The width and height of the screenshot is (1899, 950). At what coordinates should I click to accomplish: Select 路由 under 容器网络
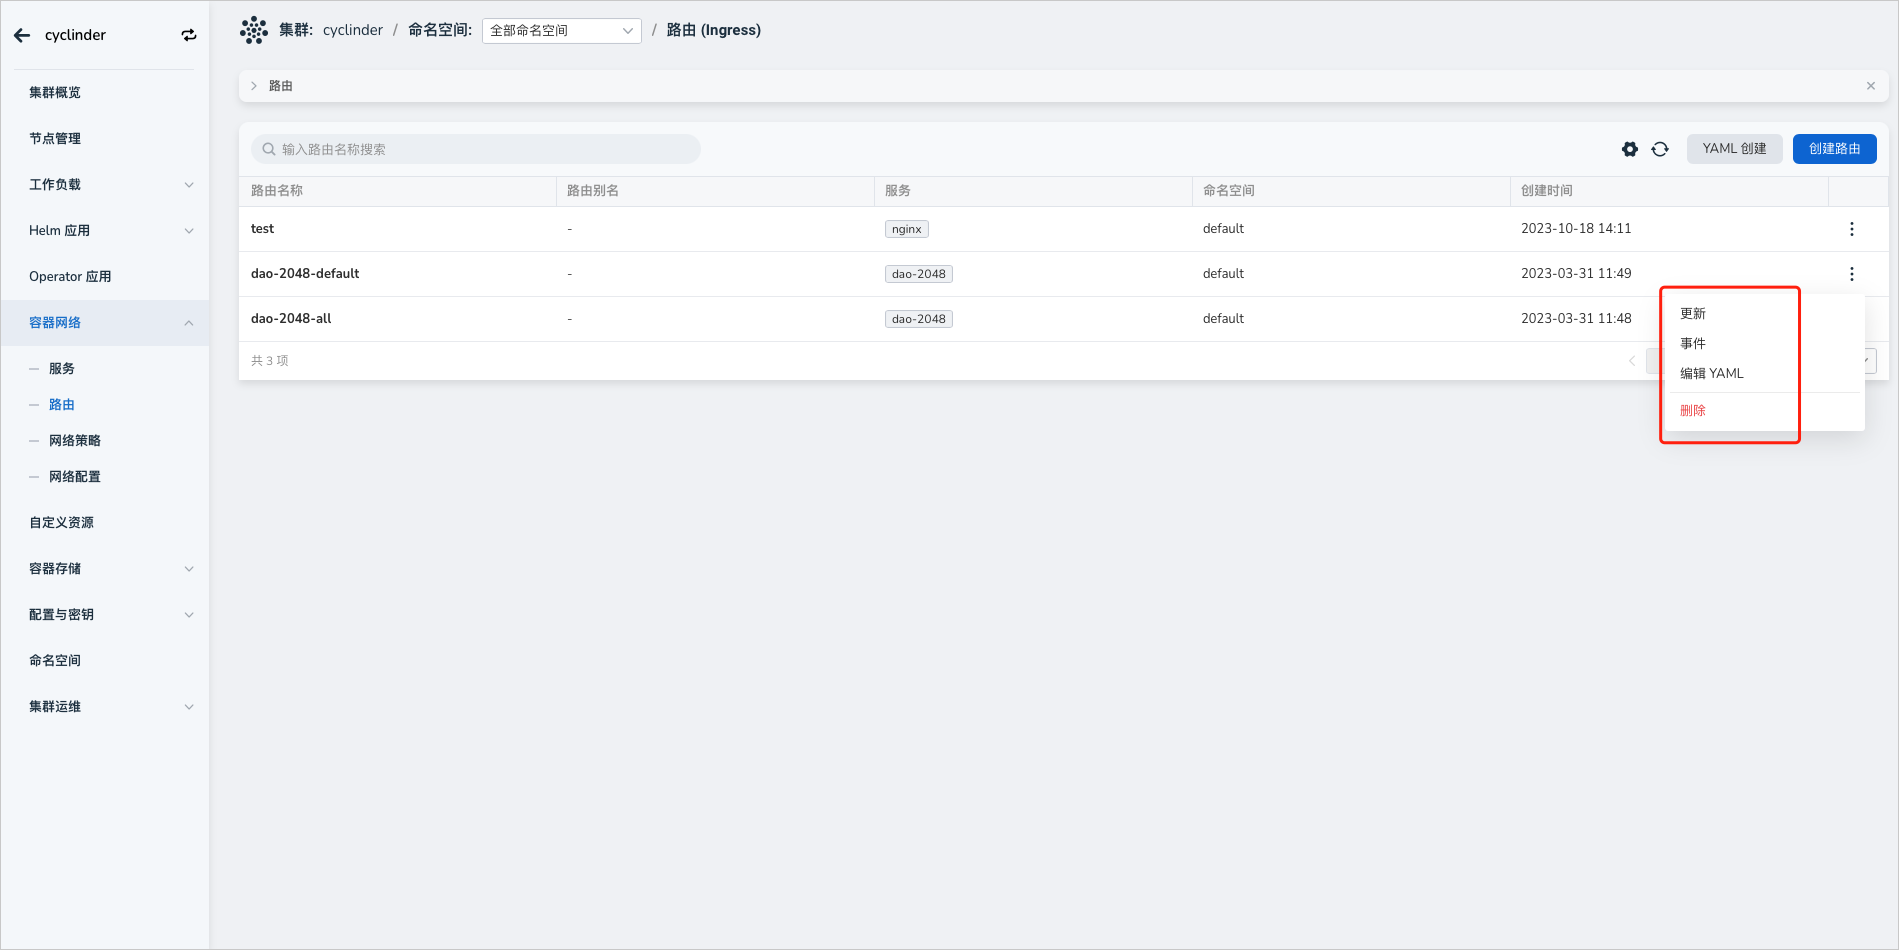[x=62, y=405]
